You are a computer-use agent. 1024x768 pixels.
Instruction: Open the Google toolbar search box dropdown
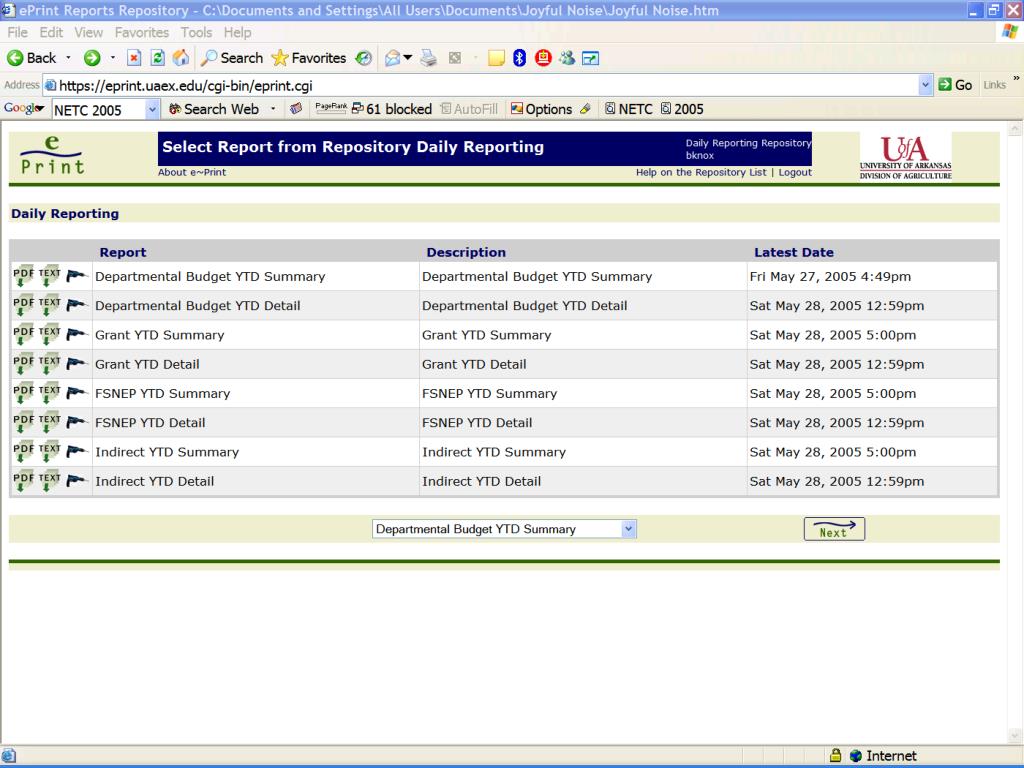point(152,109)
